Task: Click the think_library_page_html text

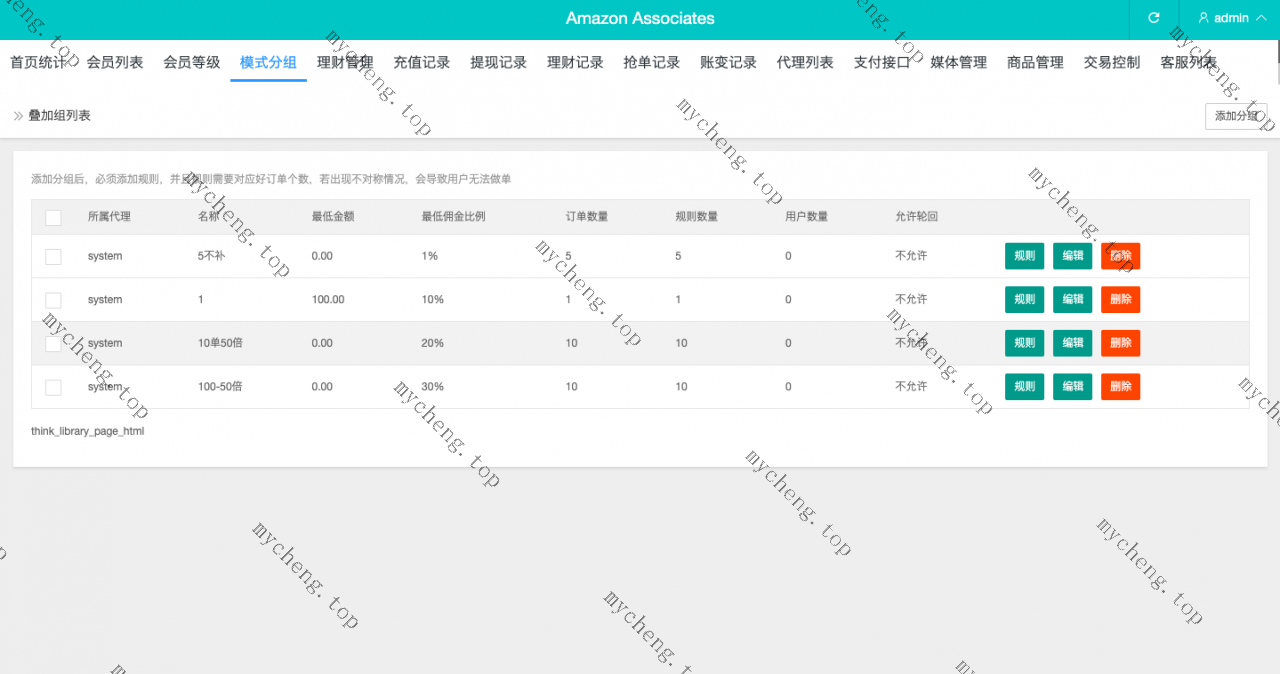Action: point(88,431)
